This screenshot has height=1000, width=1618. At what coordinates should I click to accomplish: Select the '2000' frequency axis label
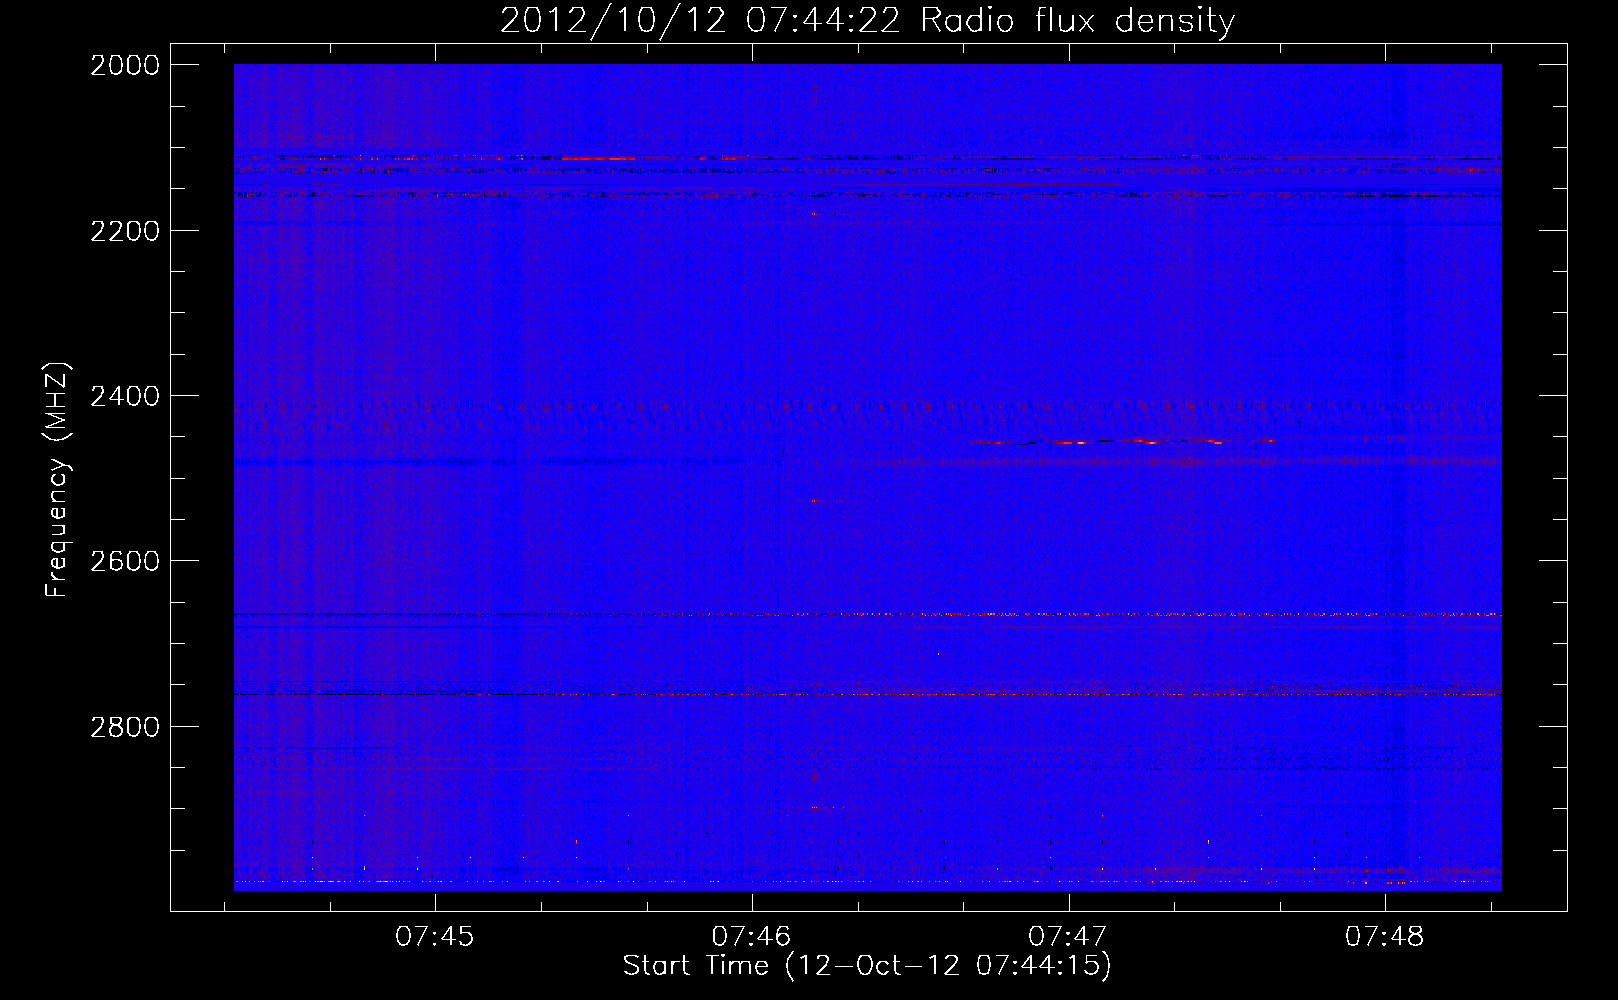[x=125, y=65]
